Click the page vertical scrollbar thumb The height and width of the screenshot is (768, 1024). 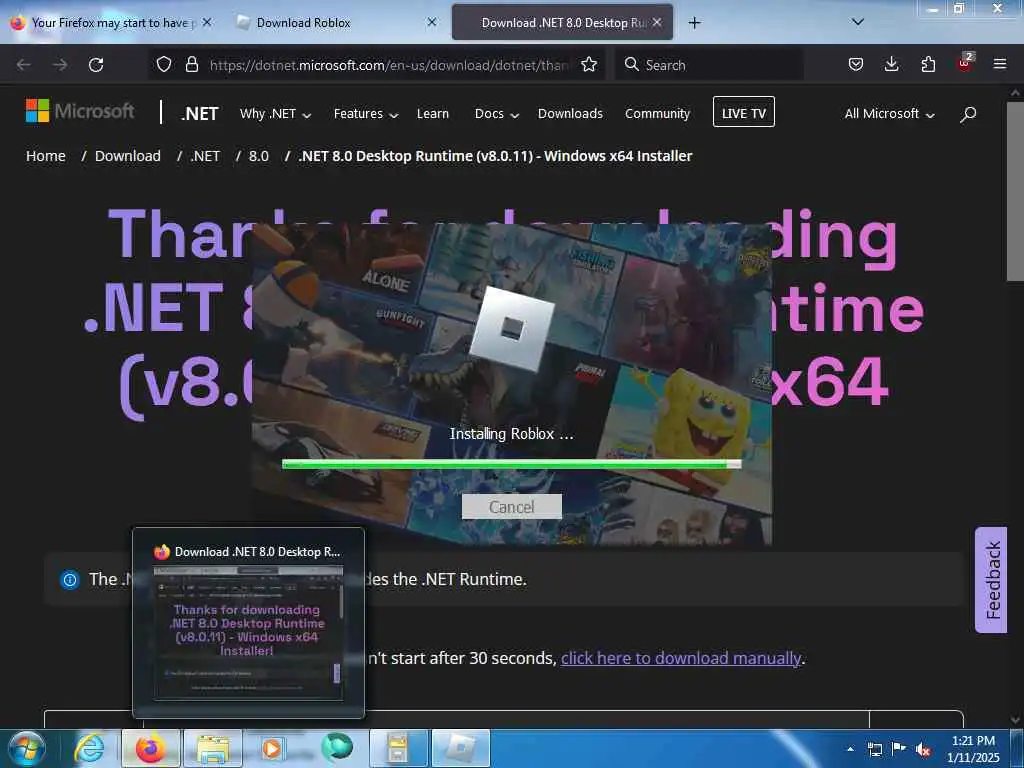click(1015, 191)
